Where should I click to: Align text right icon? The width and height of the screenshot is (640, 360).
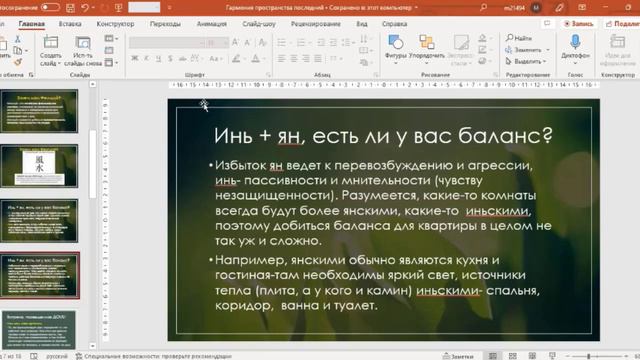coord(306,59)
